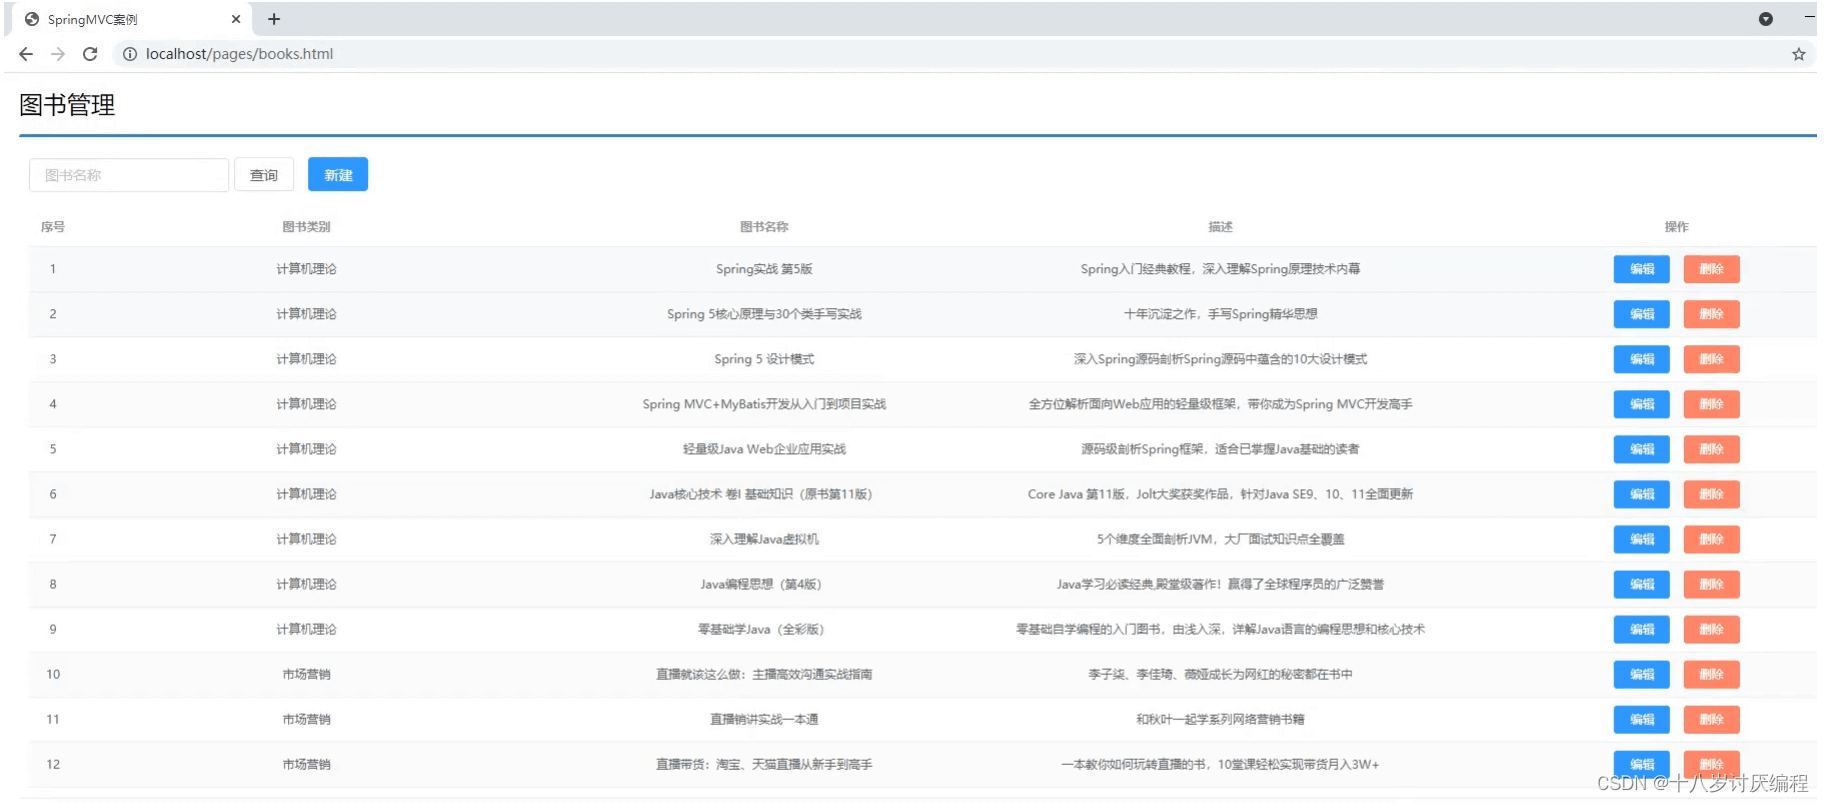The width and height of the screenshot is (1824, 803).
Task: Bookmark this page with star icon
Action: [1798, 54]
